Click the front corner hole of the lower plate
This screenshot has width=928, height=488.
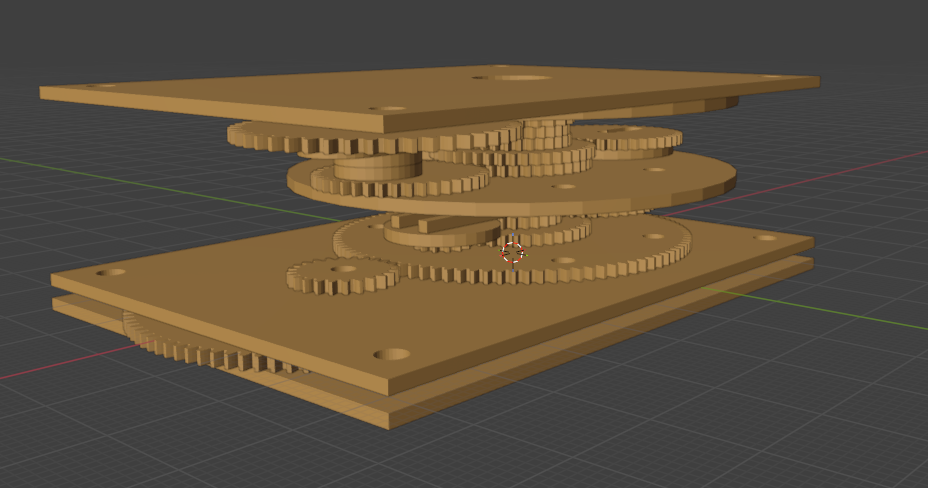[392, 354]
